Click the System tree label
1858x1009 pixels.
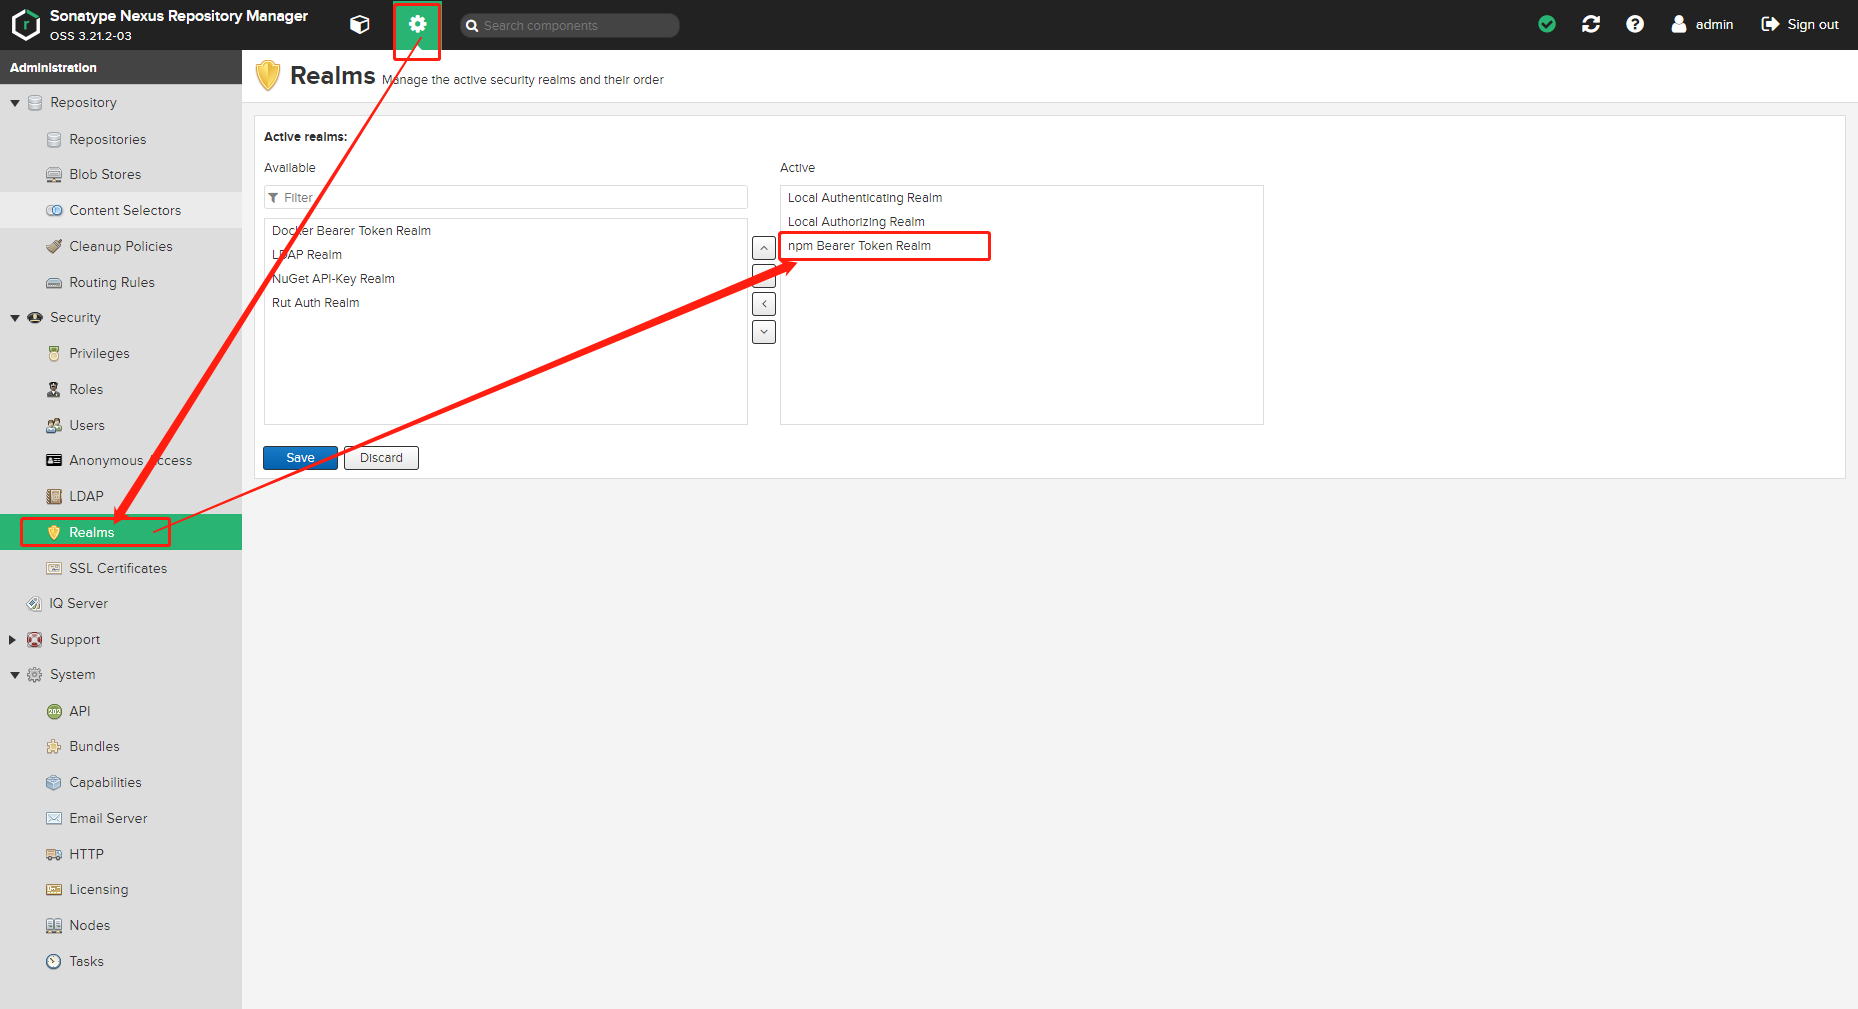click(73, 675)
